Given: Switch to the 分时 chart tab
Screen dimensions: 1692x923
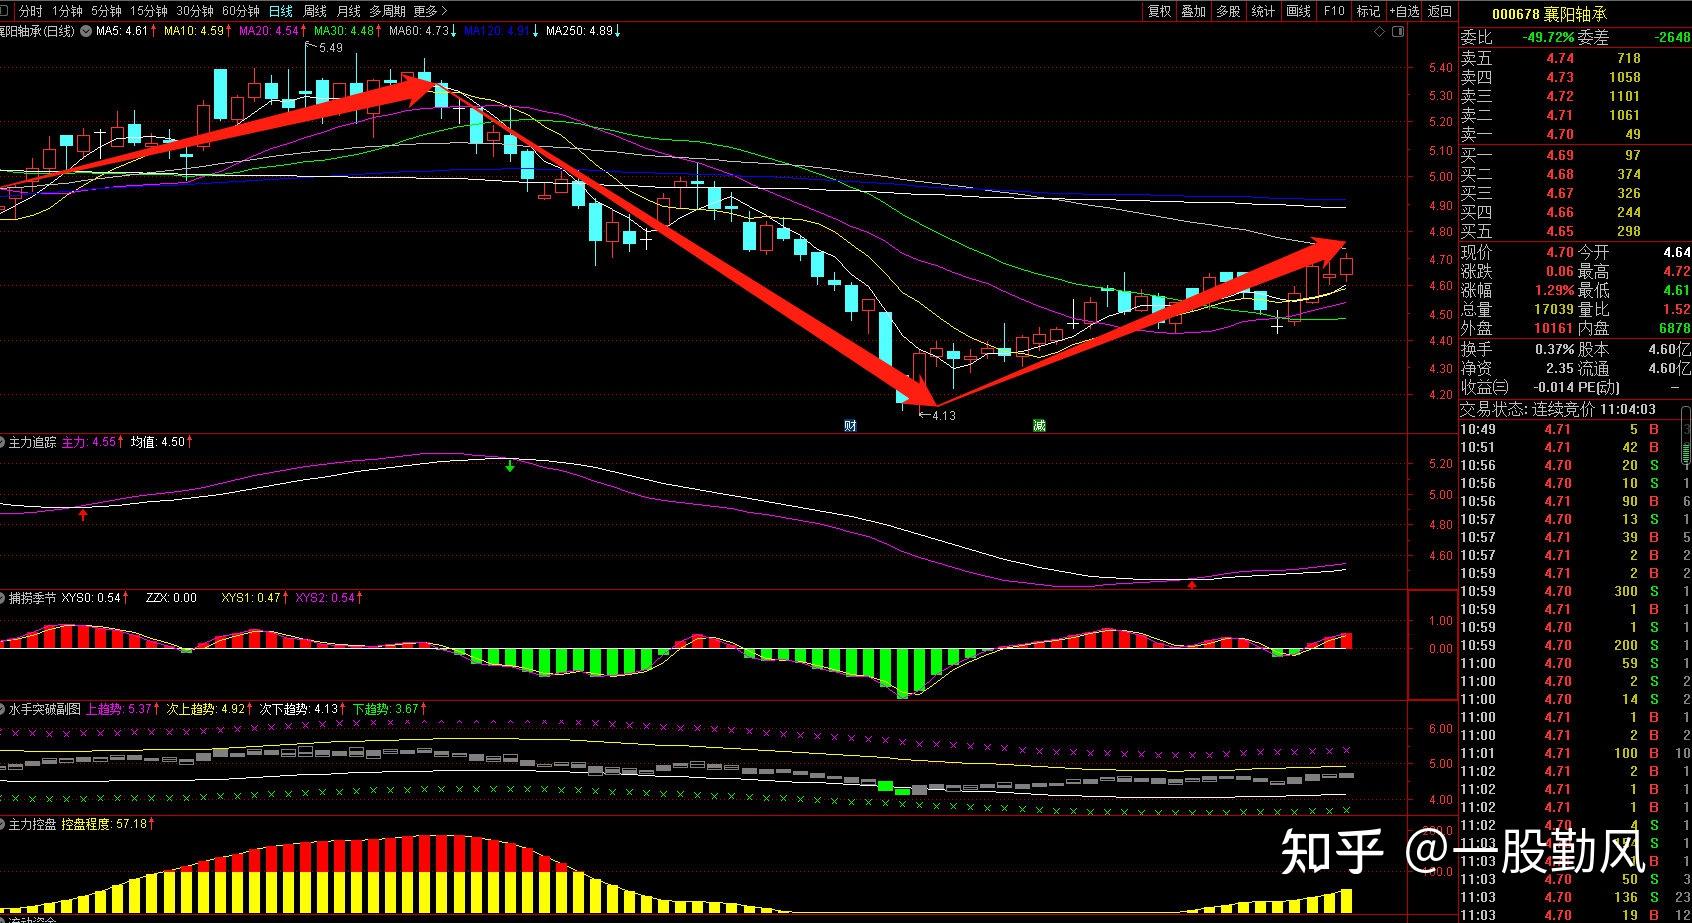Looking at the screenshot, I should (x=31, y=11).
